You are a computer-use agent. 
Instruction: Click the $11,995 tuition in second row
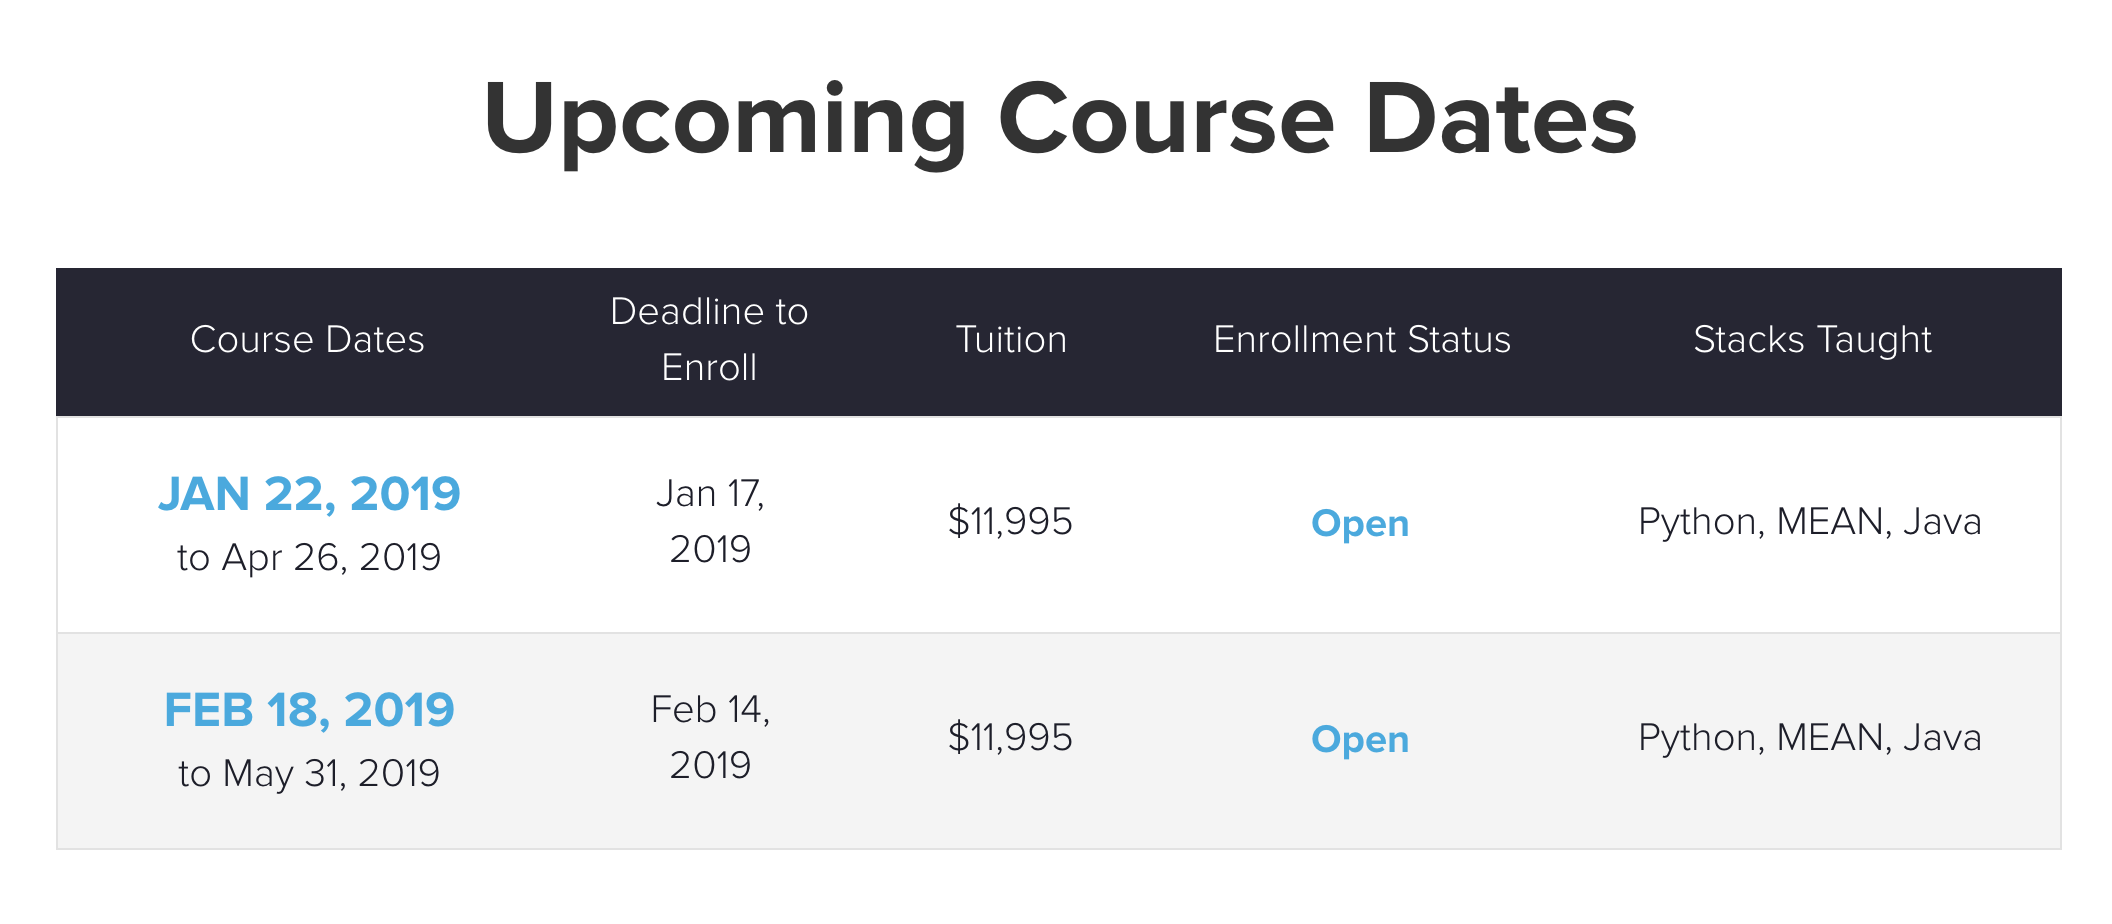tap(1010, 738)
